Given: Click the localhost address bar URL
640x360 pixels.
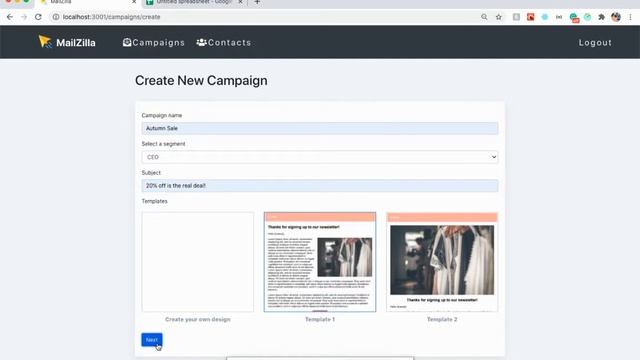Looking at the screenshot, I should click(x=111, y=17).
